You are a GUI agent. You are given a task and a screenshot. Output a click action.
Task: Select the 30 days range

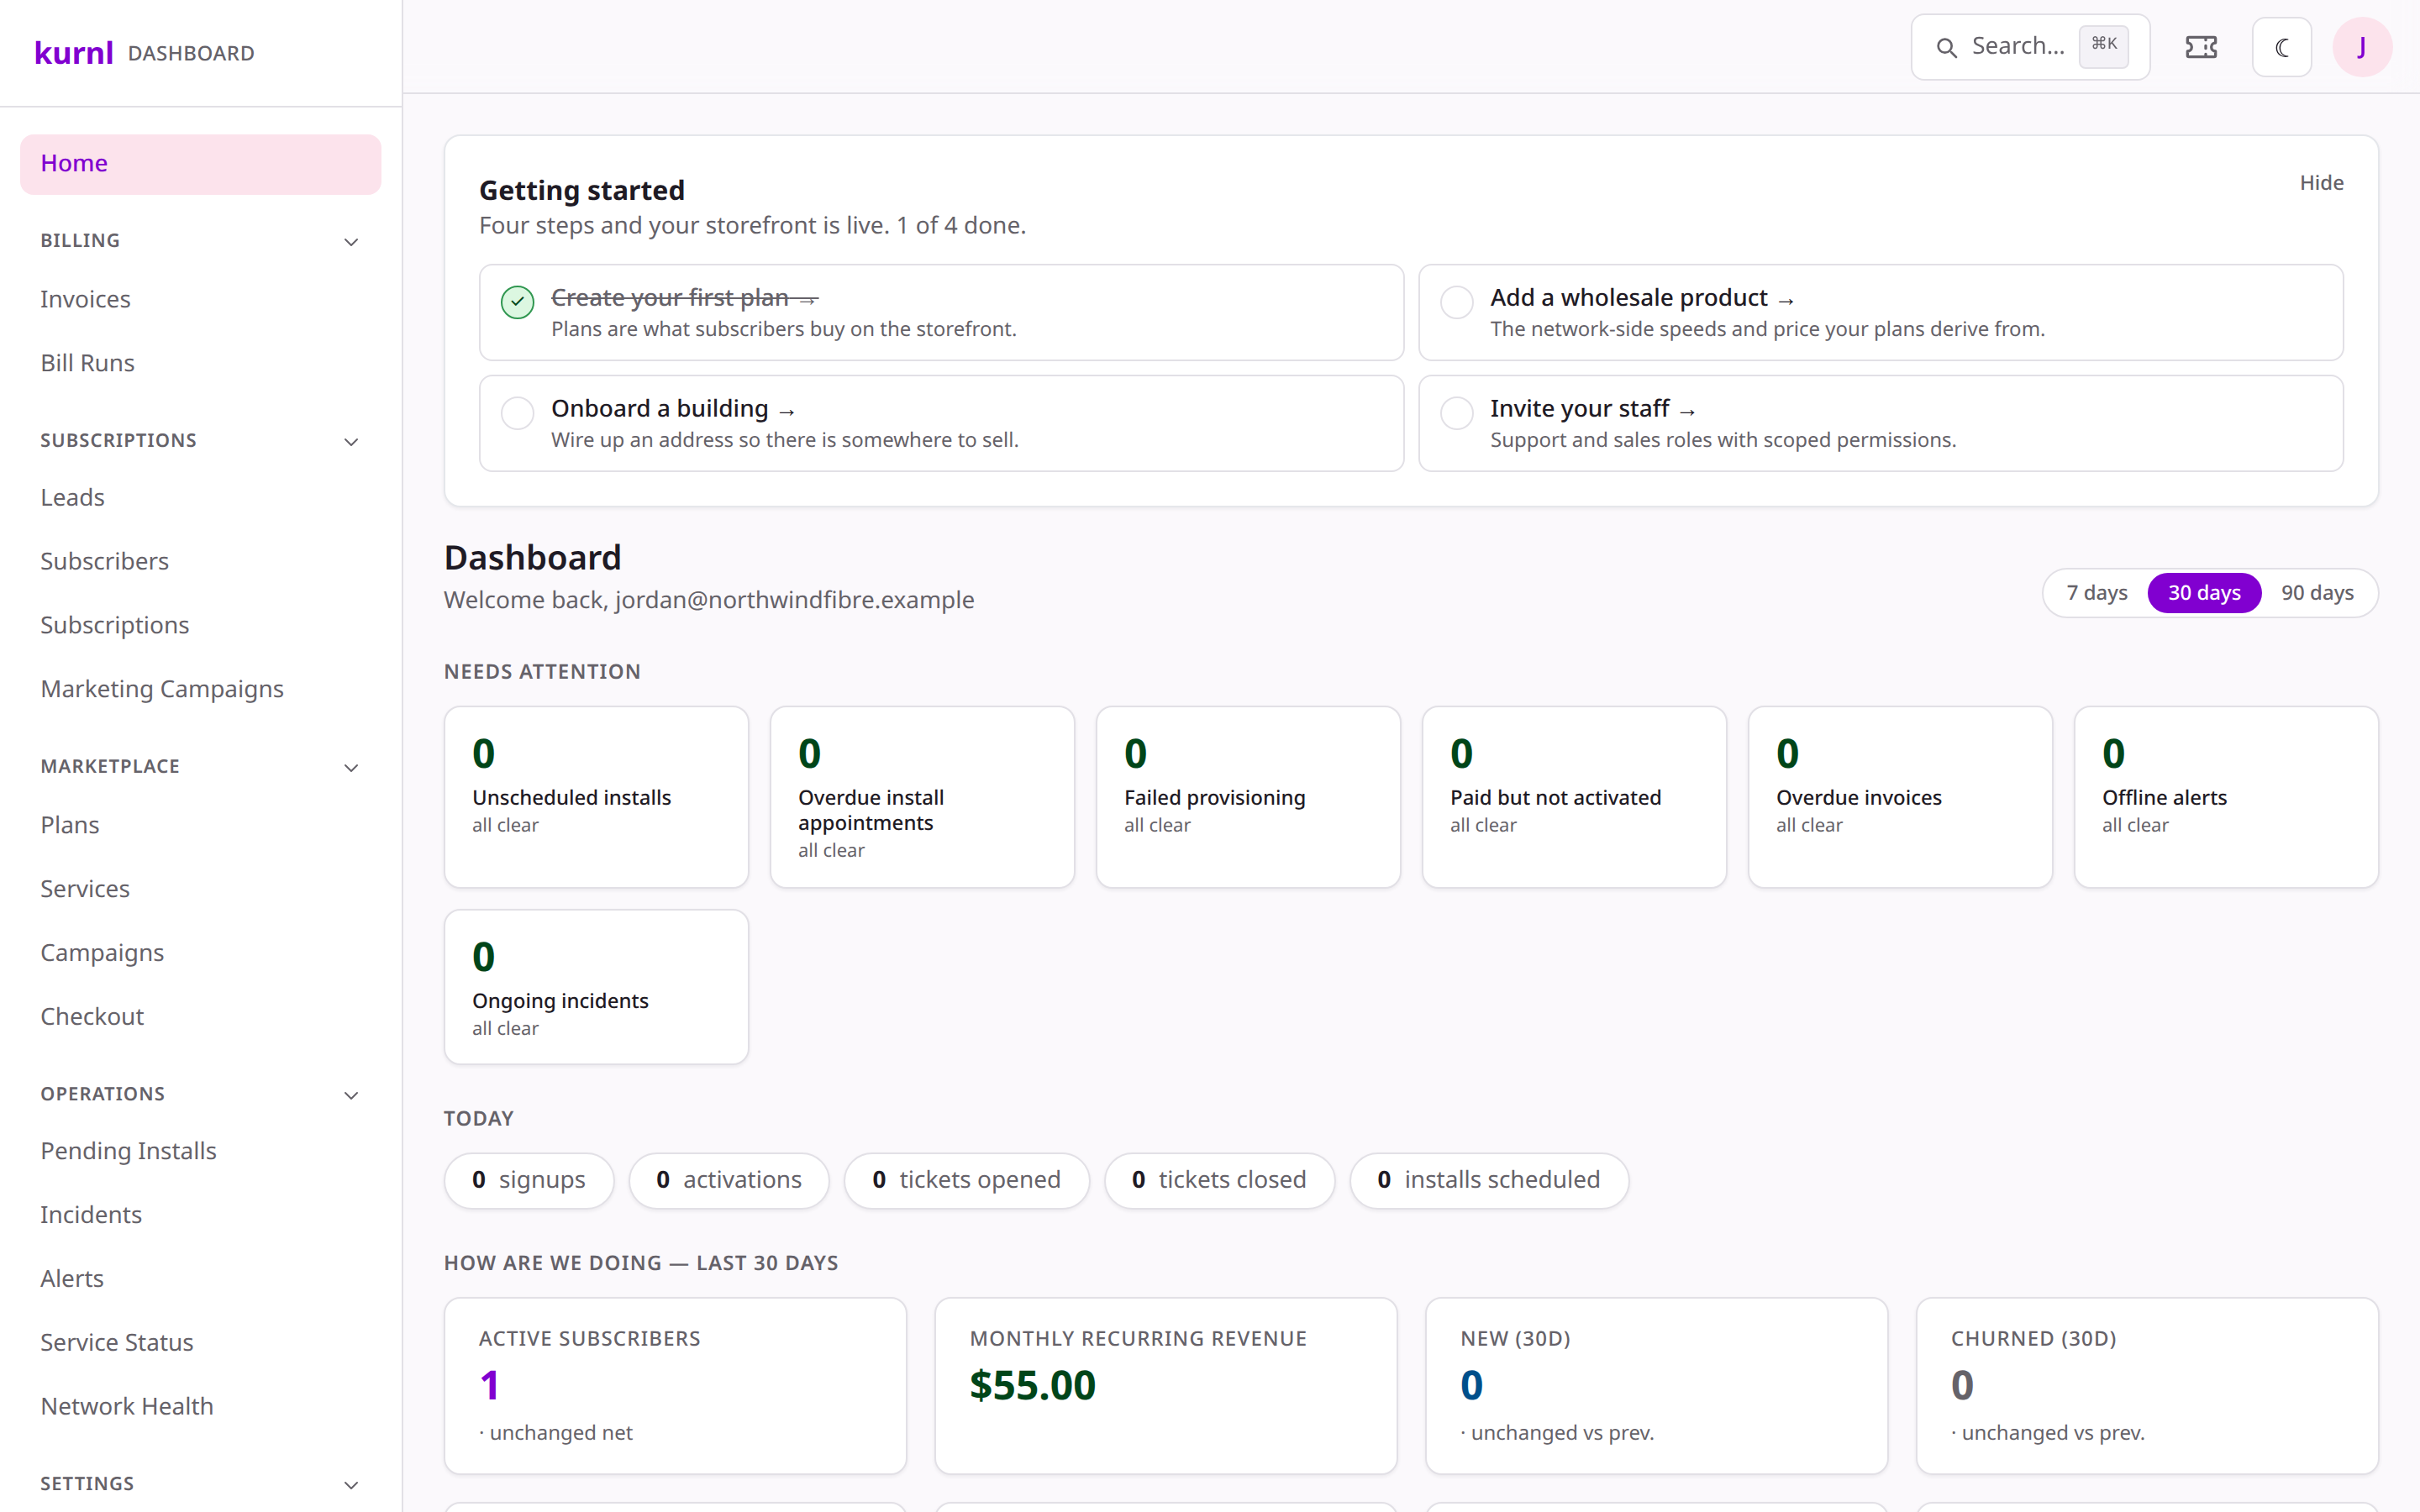[2204, 593]
